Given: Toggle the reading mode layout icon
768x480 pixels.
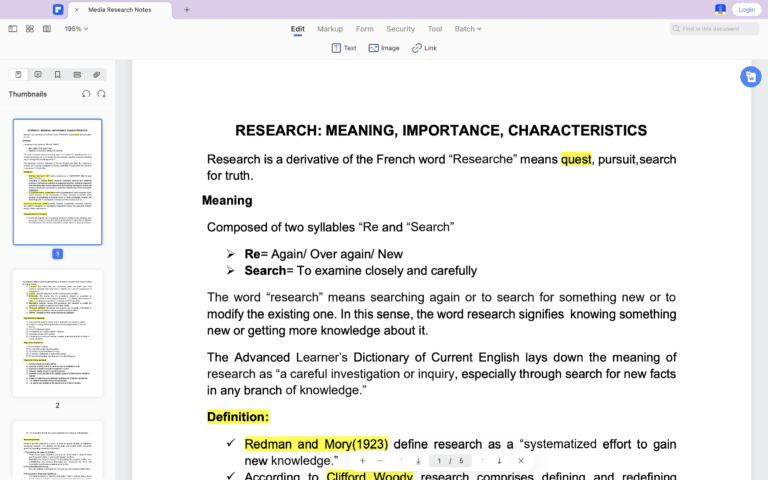Looking at the screenshot, I should tap(47, 29).
